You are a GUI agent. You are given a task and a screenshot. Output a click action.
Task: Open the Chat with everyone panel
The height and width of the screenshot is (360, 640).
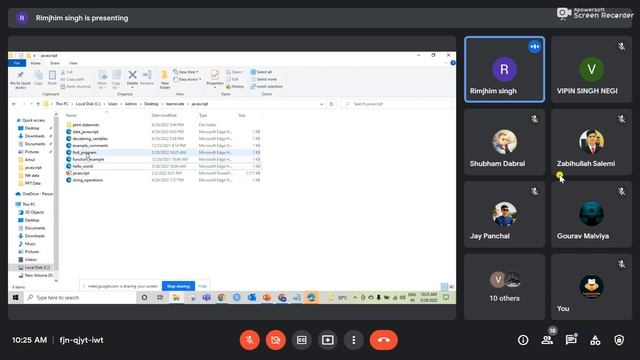click(571, 340)
